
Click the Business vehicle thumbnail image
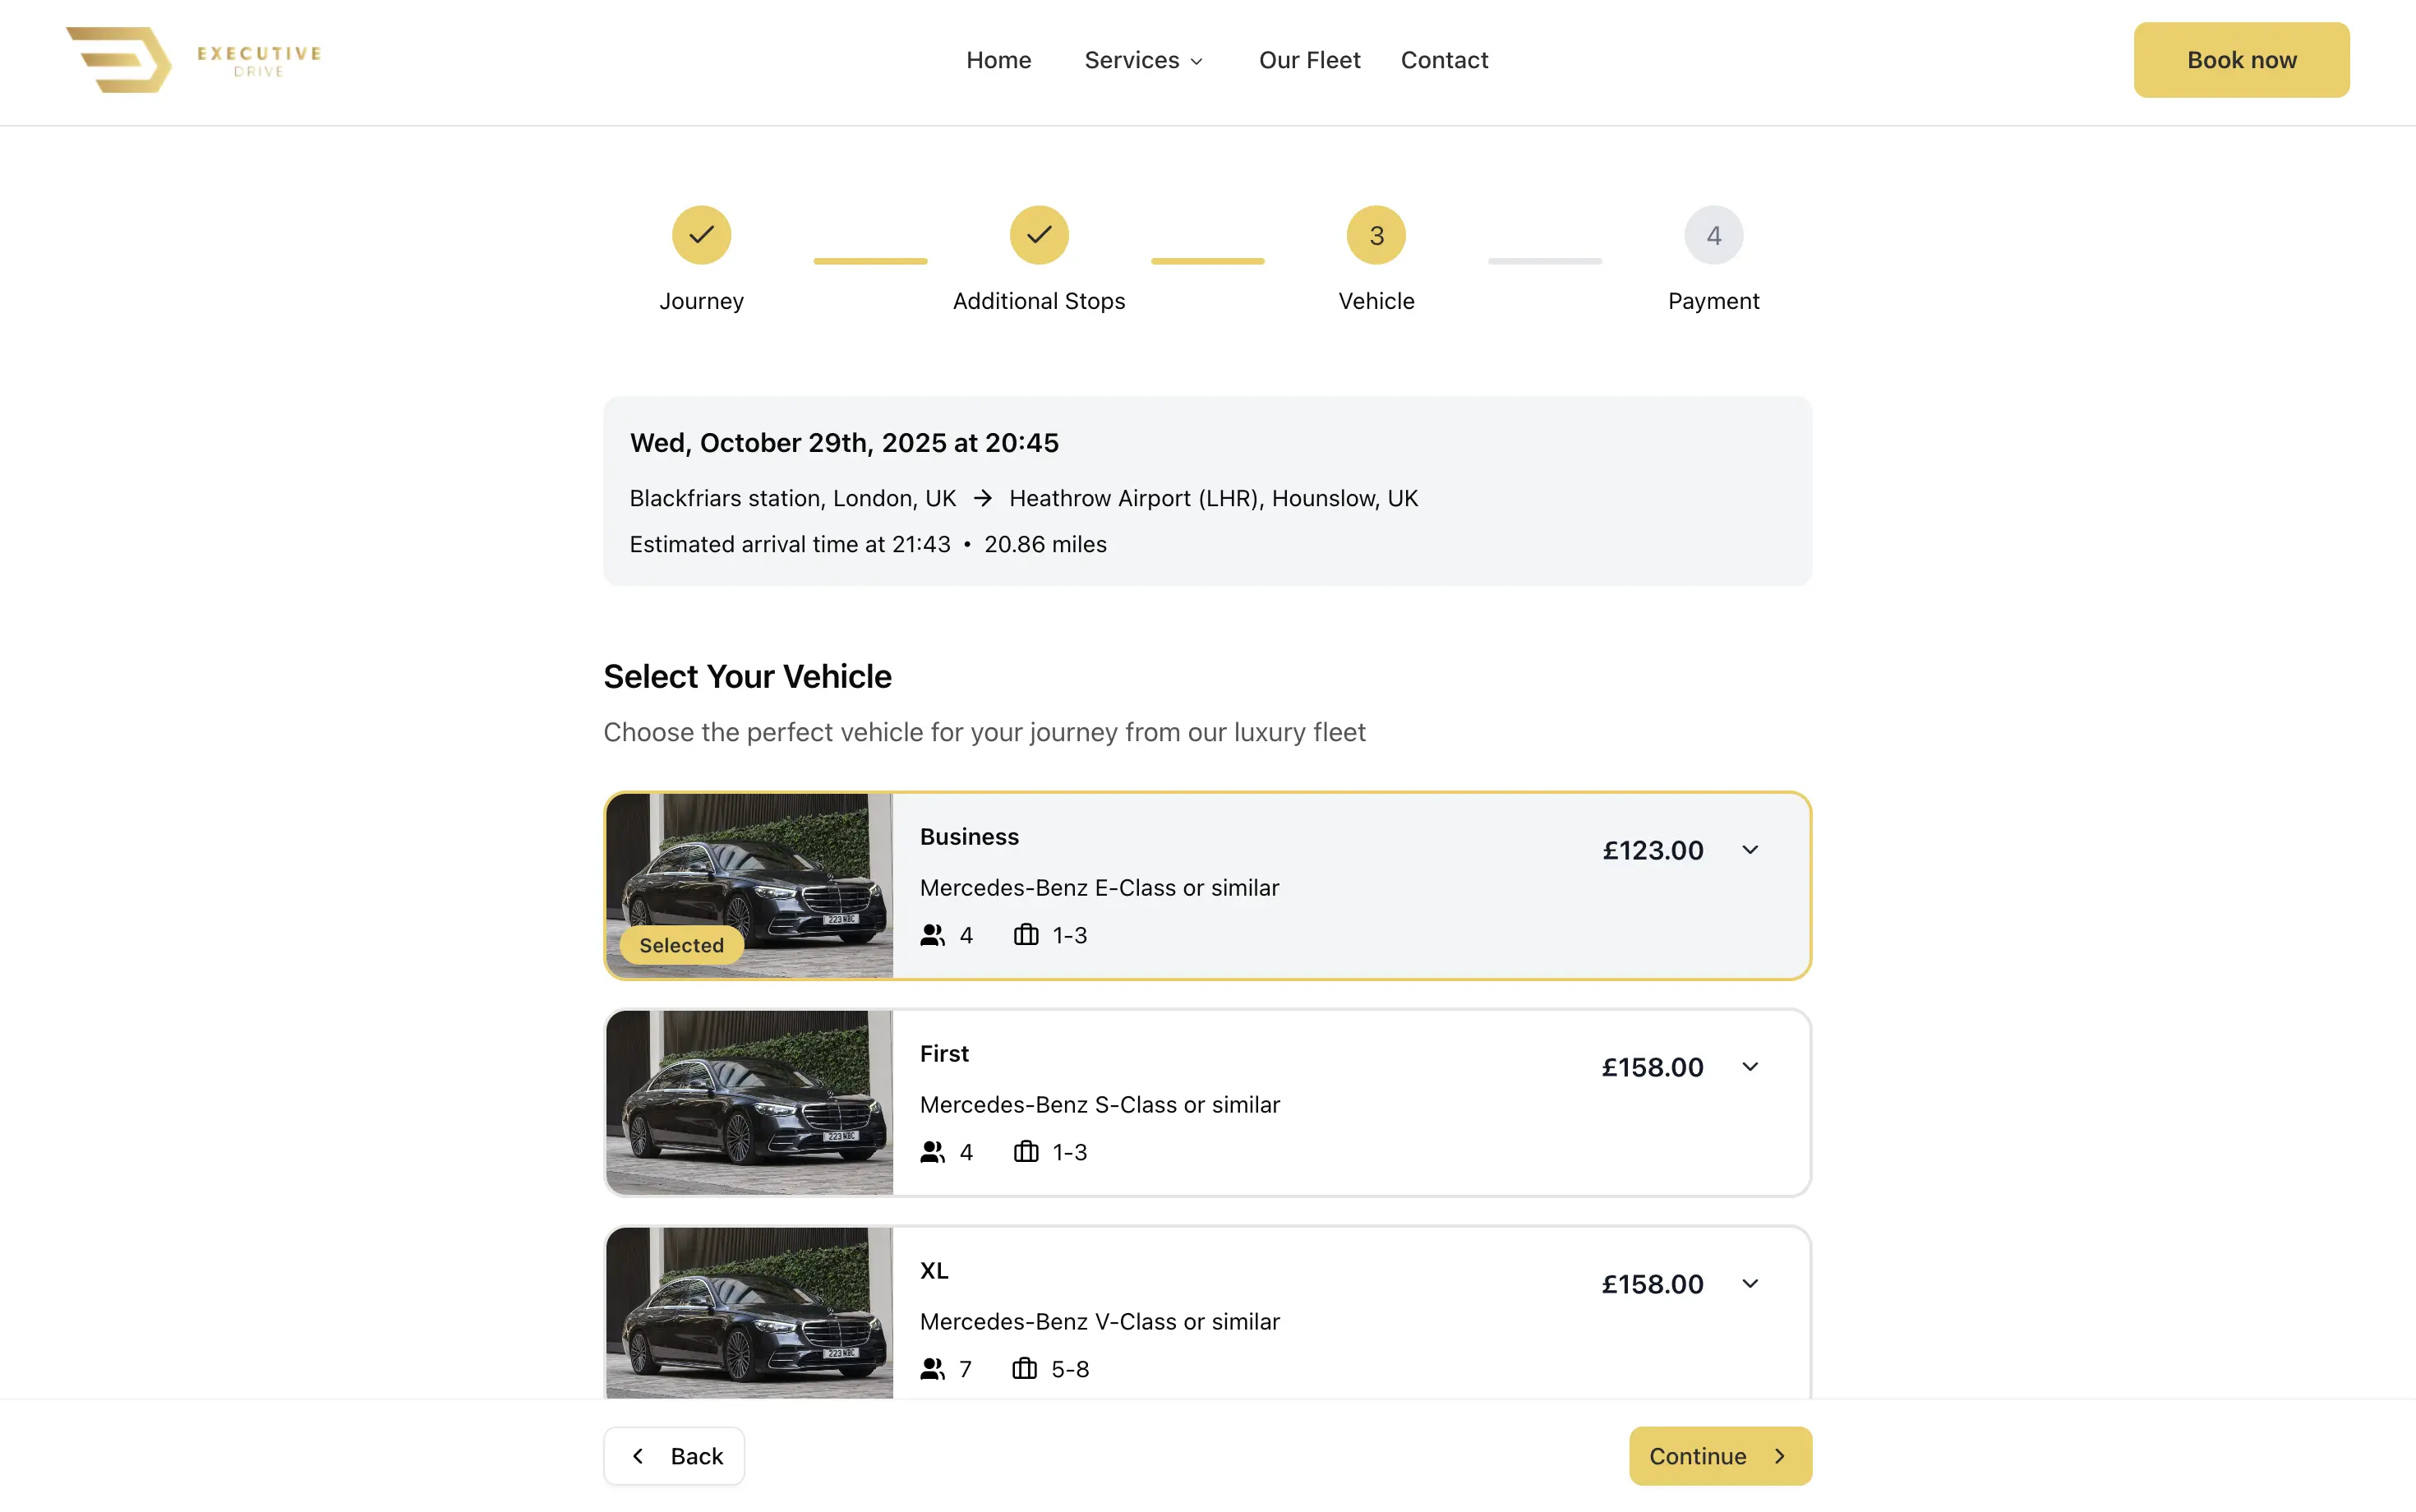click(x=748, y=885)
